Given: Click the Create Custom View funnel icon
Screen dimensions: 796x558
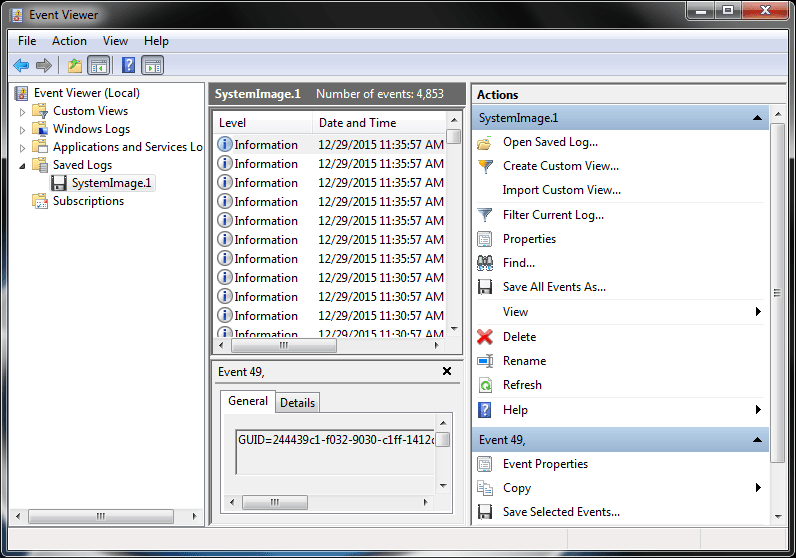Looking at the screenshot, I should click(x=485, y=167).
